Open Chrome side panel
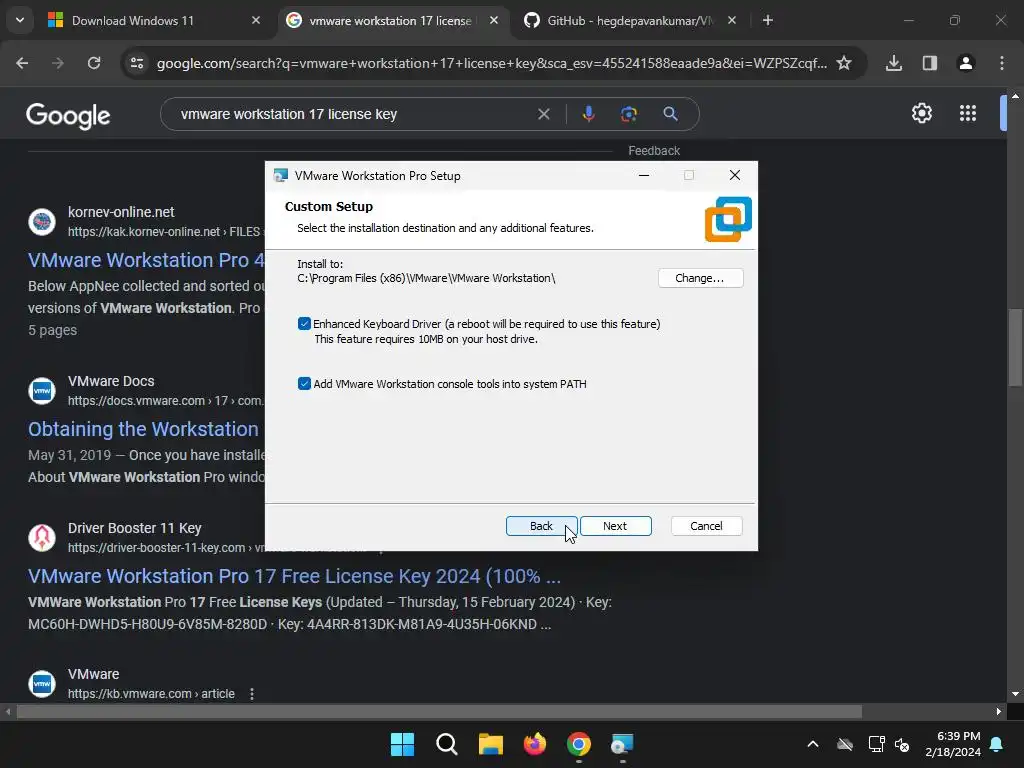The width and height of the screenshot is (1024, 768). [930, 63]
